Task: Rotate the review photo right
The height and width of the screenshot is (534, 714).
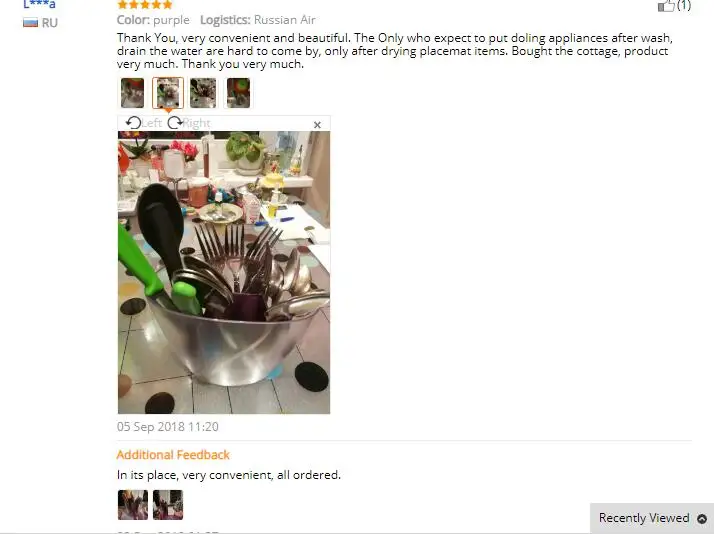Action: click(x=189, y=123)
